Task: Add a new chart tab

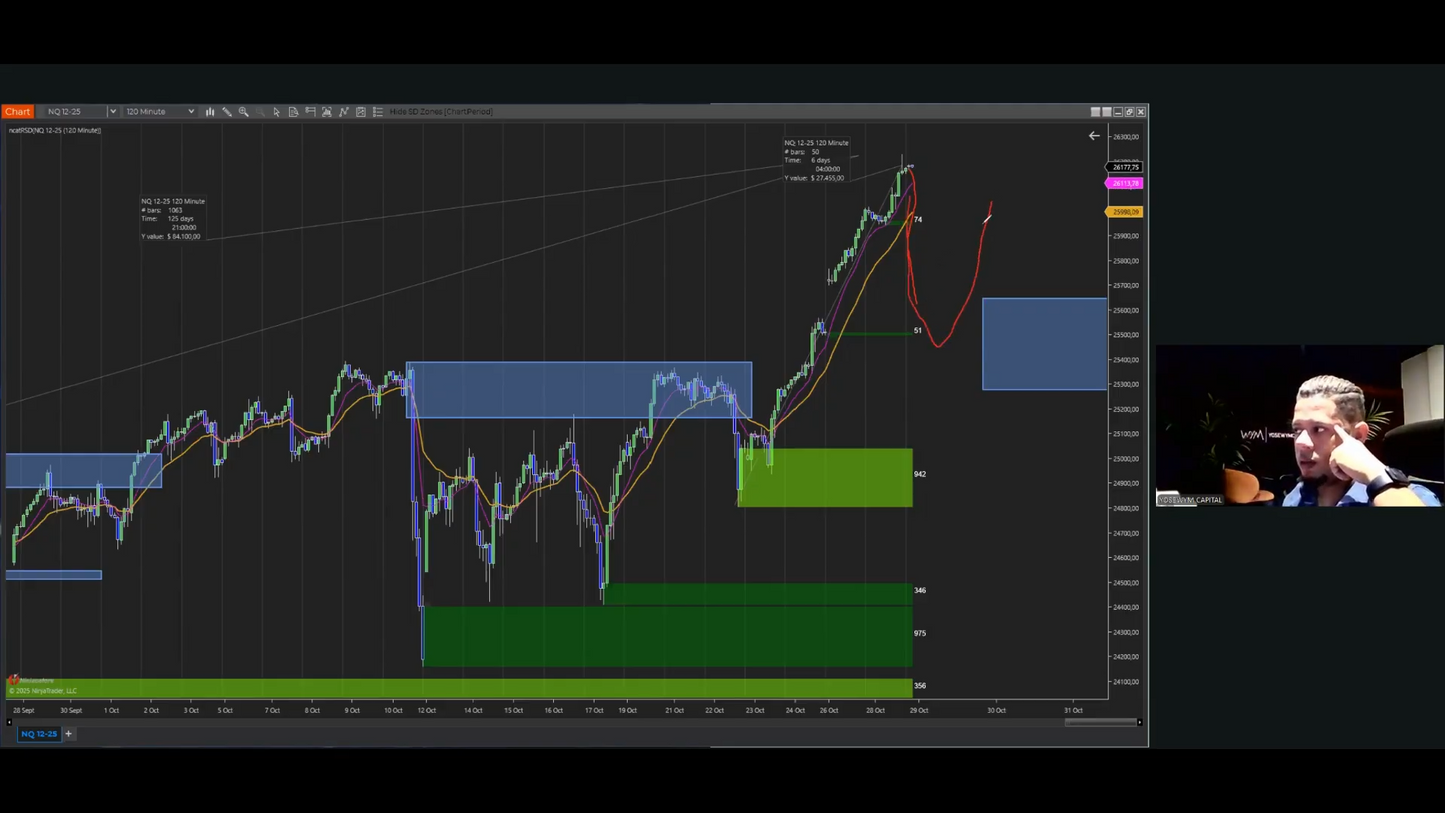Action: [69, 734]
